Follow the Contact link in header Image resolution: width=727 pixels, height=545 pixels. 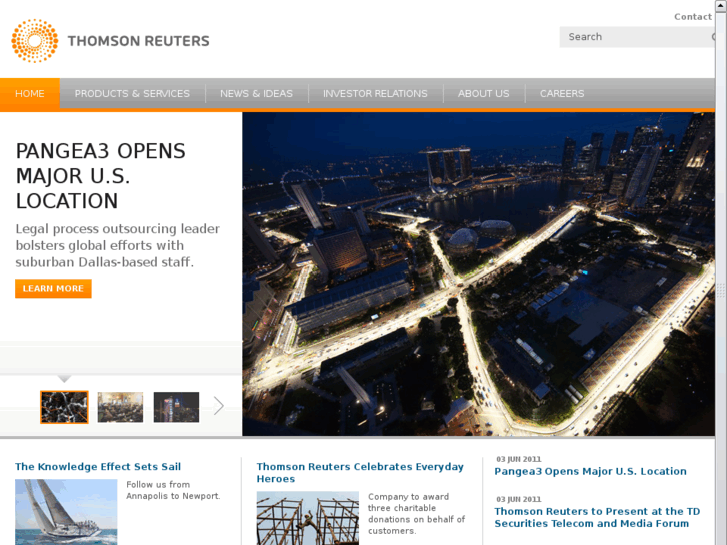point(693,17)
